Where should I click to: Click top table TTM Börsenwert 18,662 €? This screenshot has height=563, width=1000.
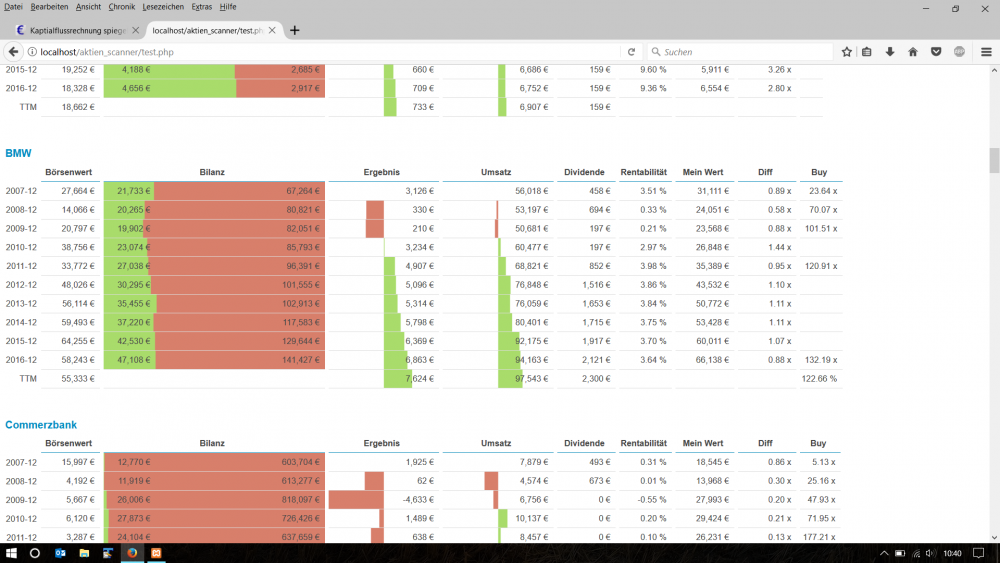coord(78,107)
